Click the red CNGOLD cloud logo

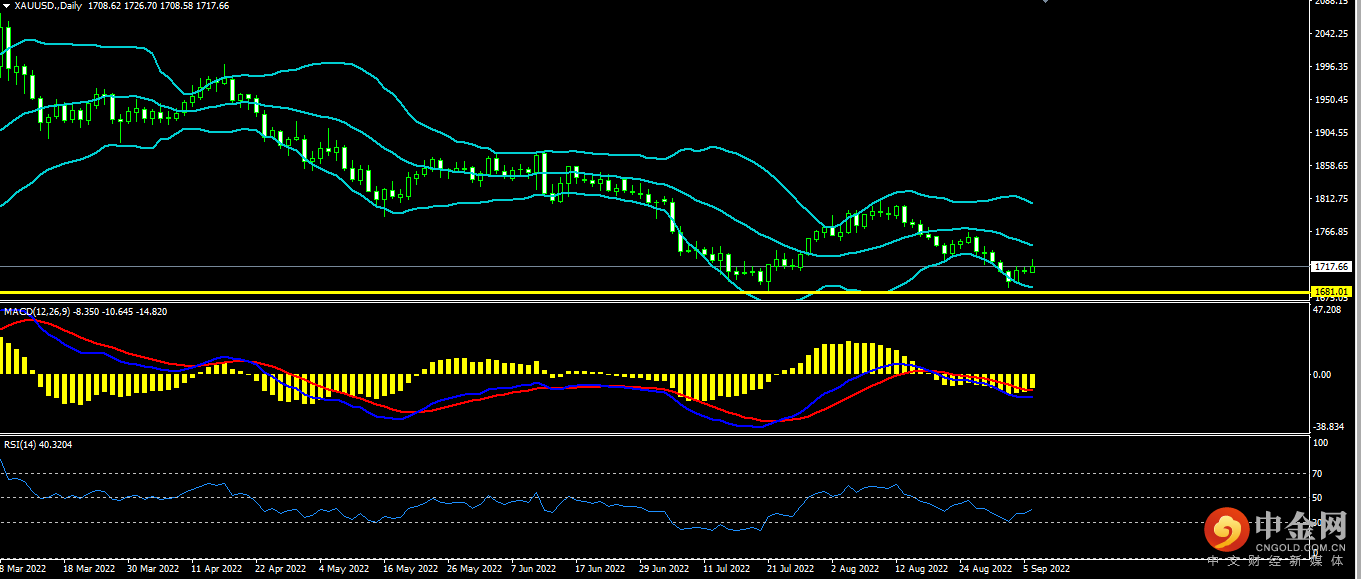1228,531
